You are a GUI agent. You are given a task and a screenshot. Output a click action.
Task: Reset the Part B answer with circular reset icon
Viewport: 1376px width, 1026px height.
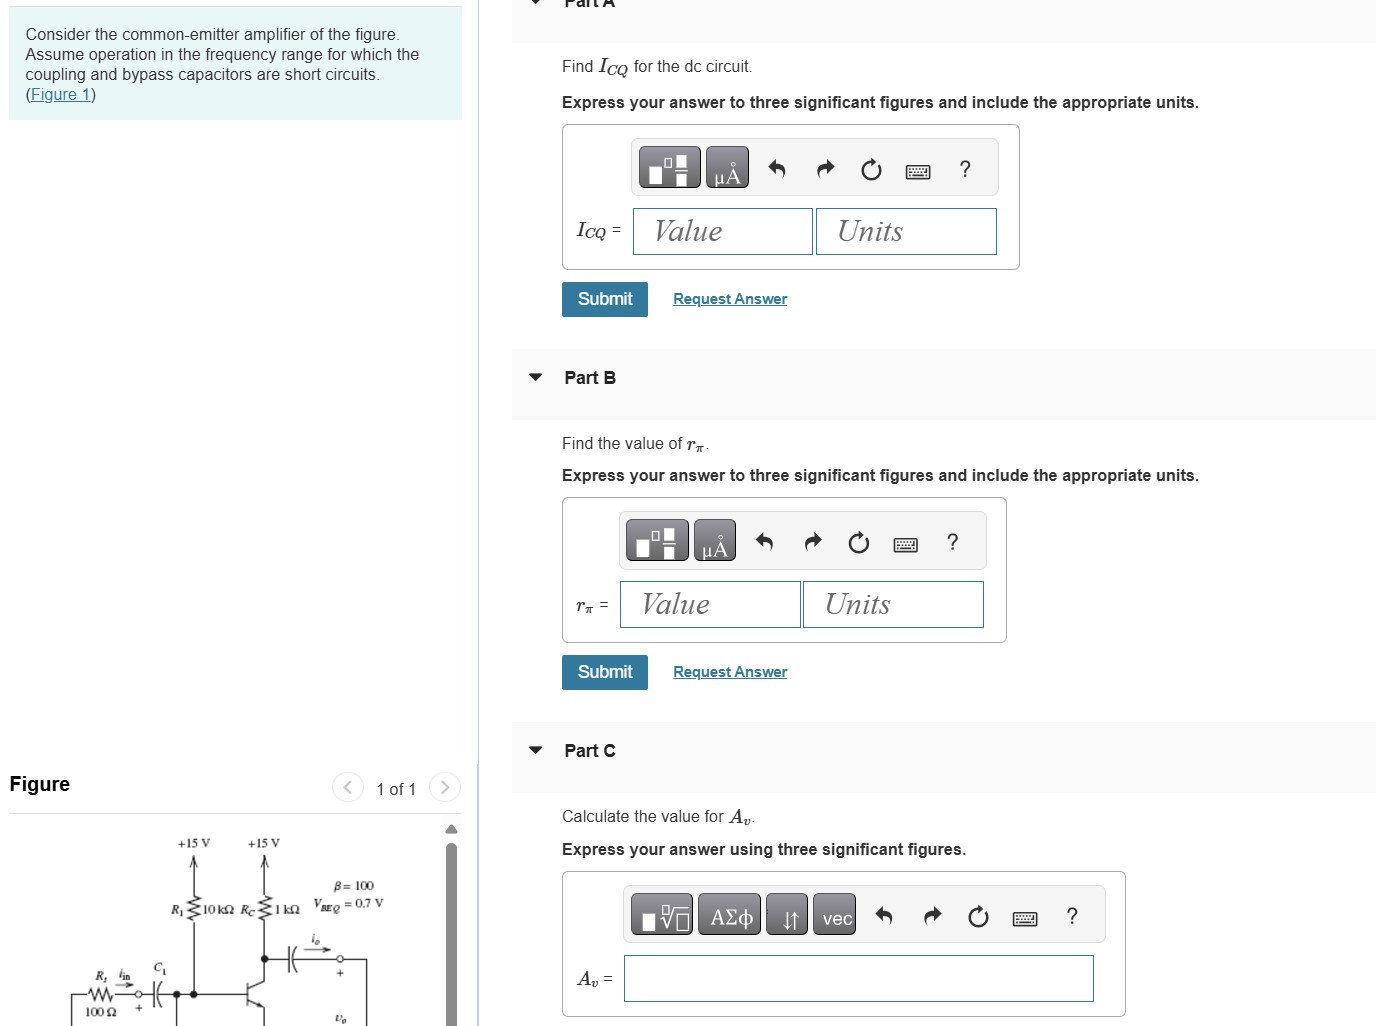[x=858, y=541]
